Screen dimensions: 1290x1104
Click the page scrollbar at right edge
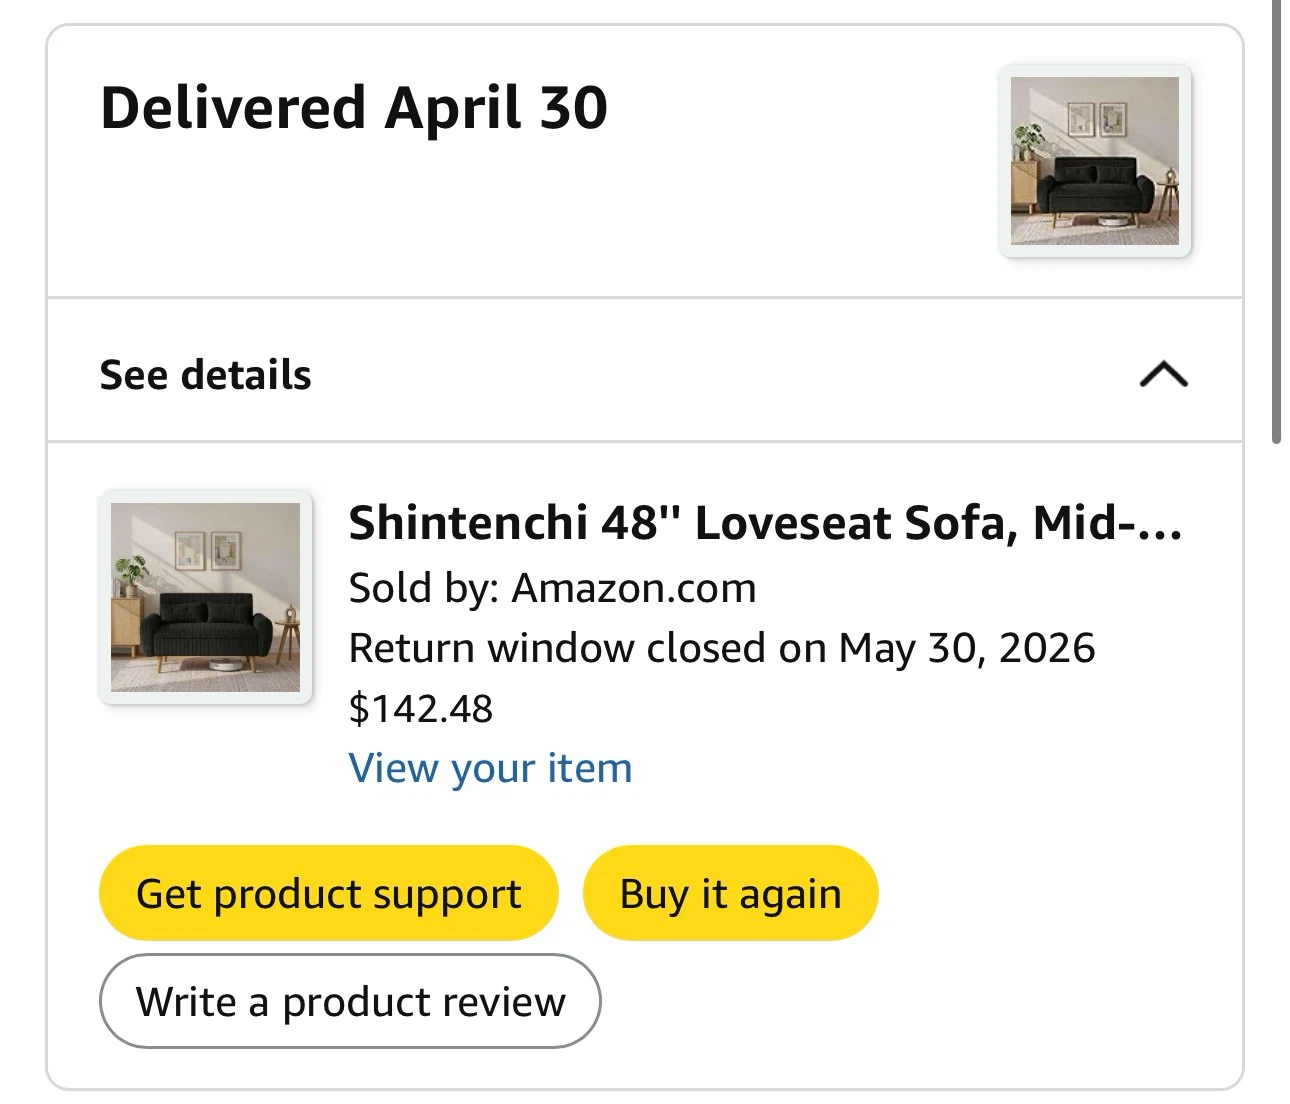(x=1276, y=220)
